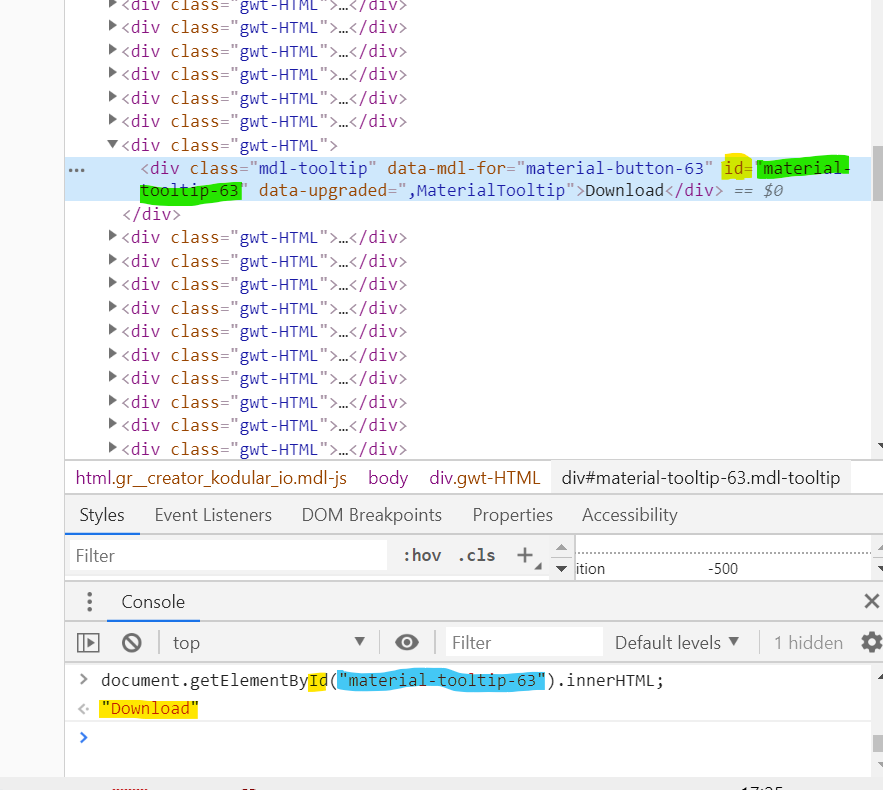This screenshot has width=883, height=790.
Task: Add new style rule plus icon
Action: pos(524,555)
